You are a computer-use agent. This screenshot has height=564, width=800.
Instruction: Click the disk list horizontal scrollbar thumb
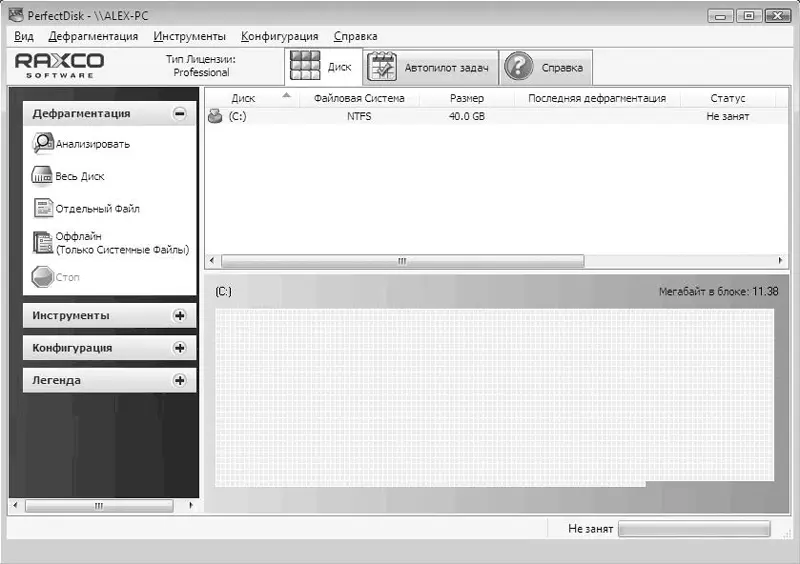pos(403,261)
